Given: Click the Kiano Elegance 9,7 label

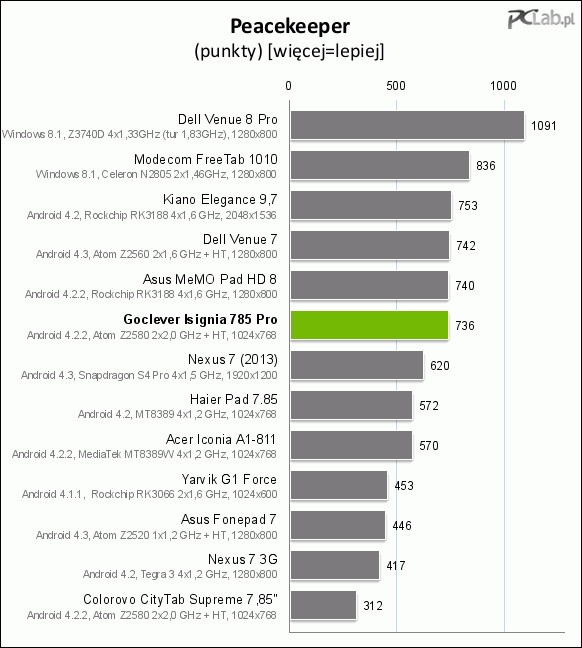Looking at the screenshot, I should point(220,200).
